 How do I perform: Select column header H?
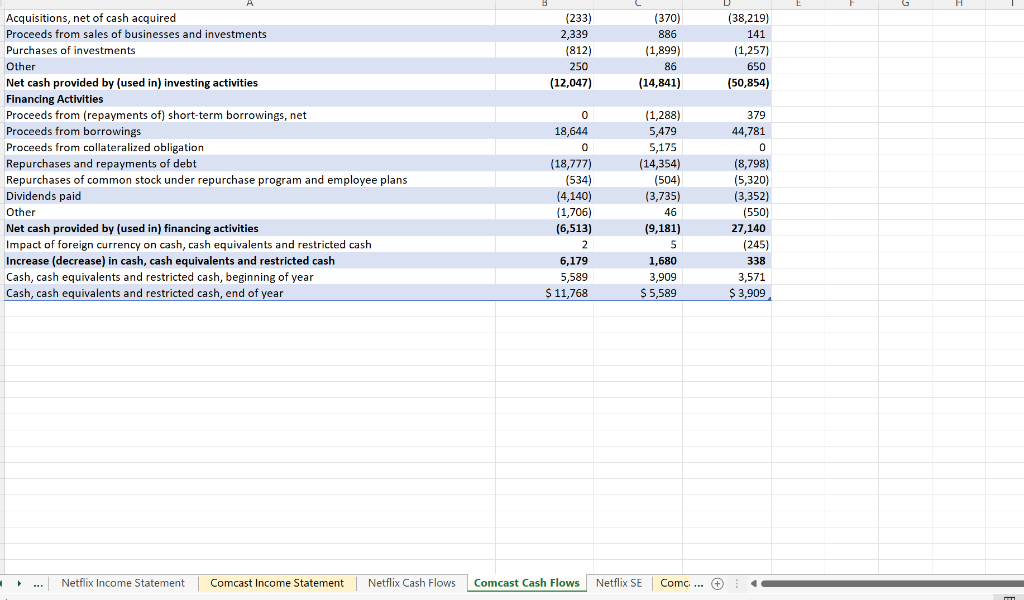pos(957,3)
